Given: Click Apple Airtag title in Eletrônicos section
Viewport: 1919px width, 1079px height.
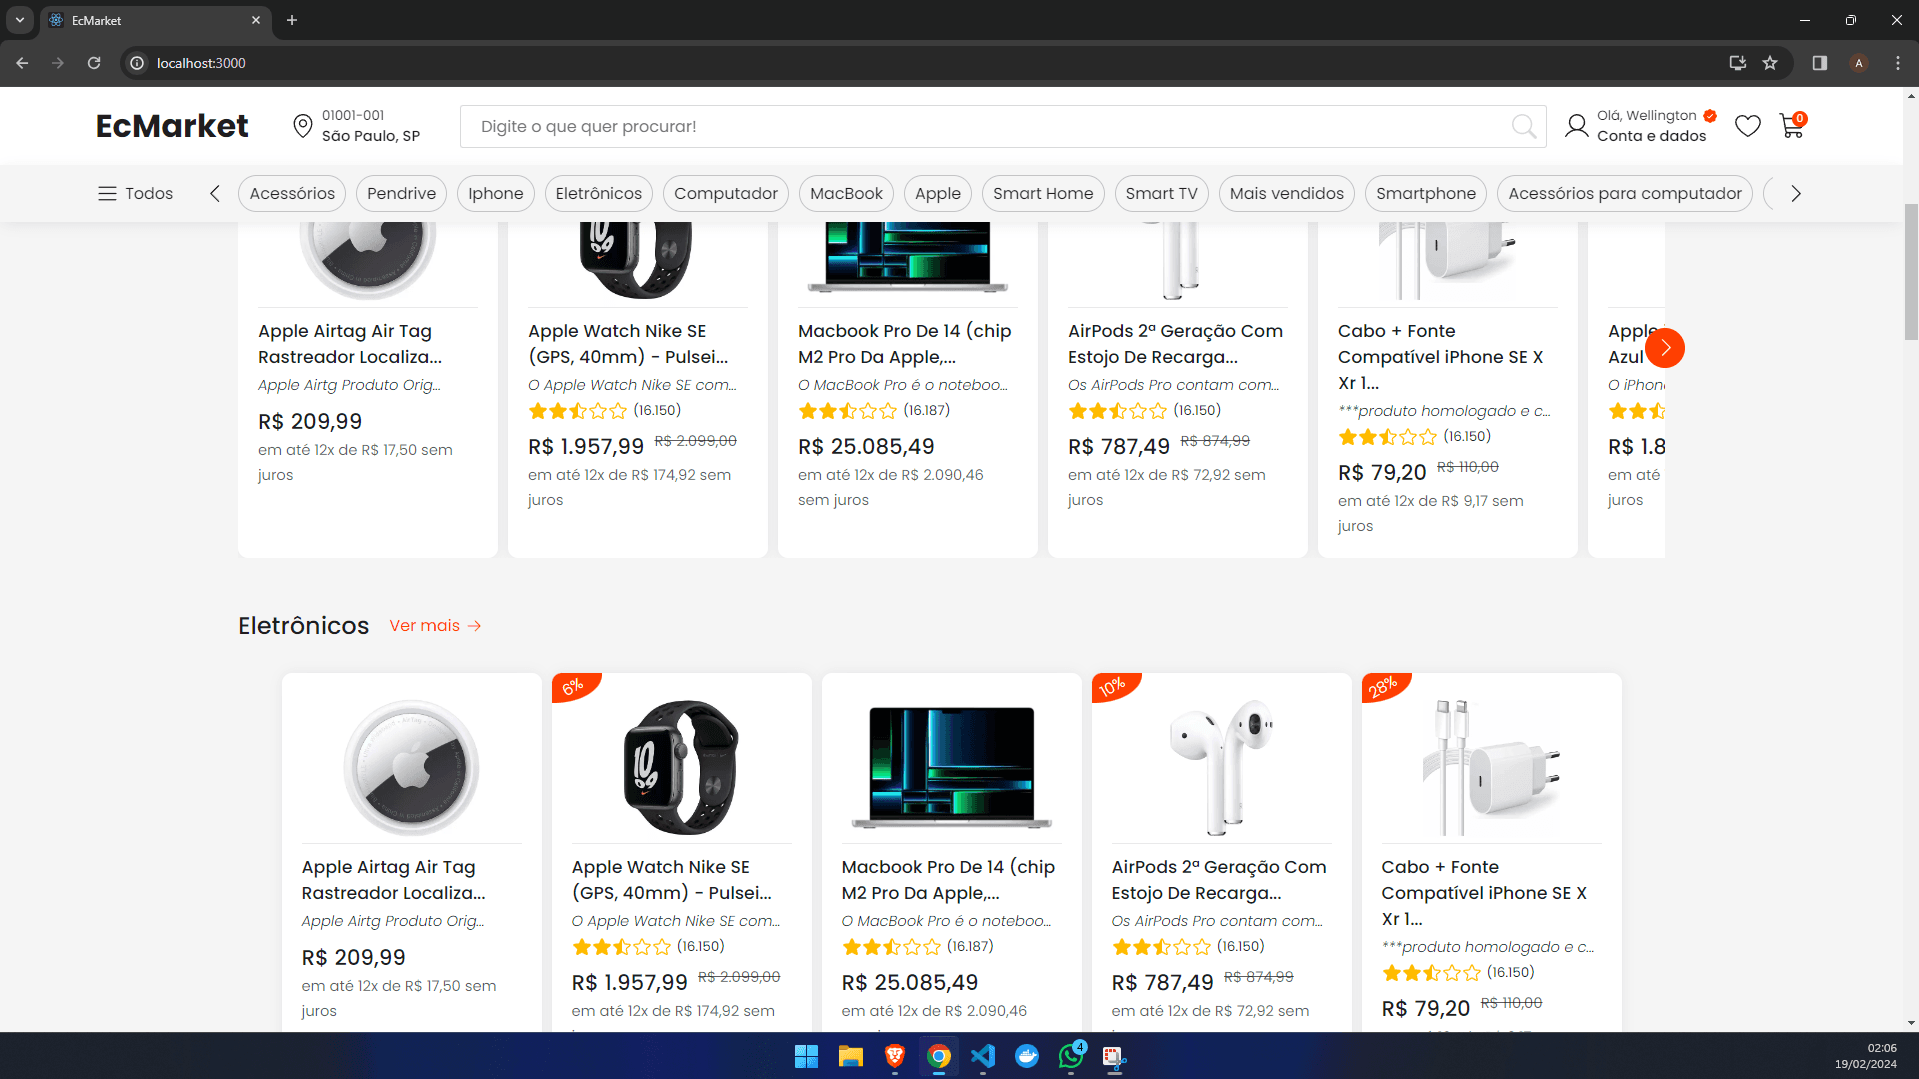Looking at the screenshot, I should tap(393, 880).
